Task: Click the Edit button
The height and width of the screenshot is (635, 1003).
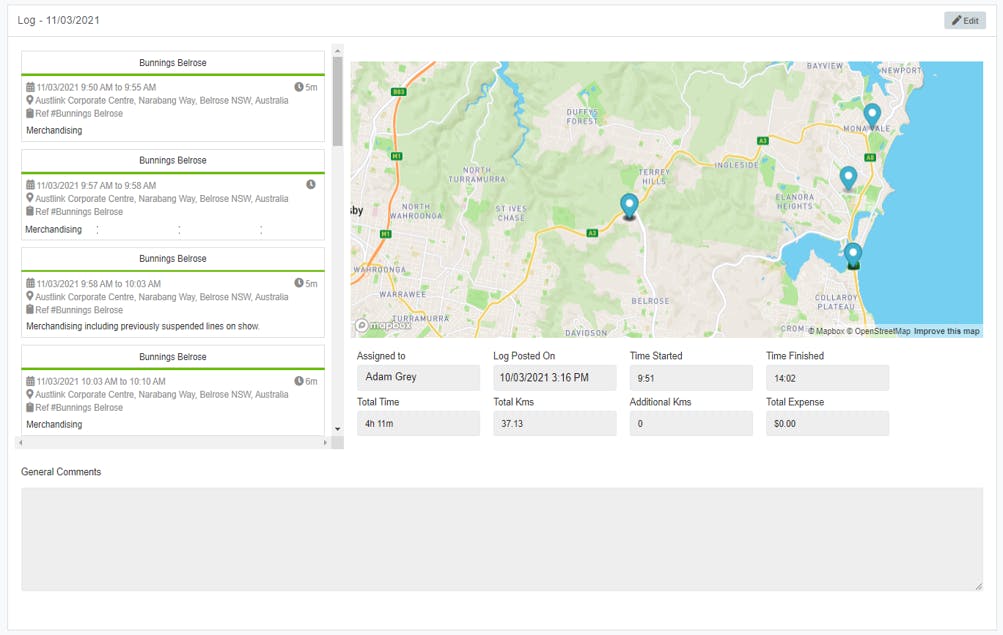Action: [x=965, y=20]
